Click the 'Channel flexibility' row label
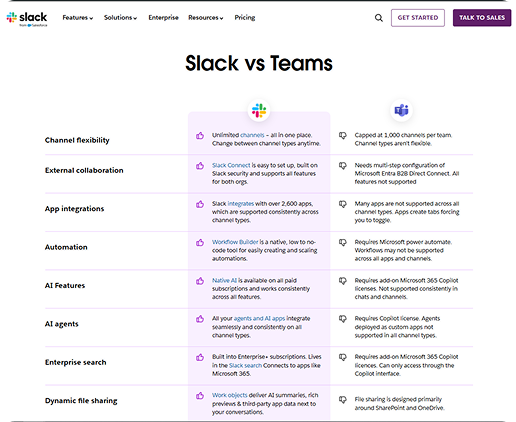 (x=77, y=140)
